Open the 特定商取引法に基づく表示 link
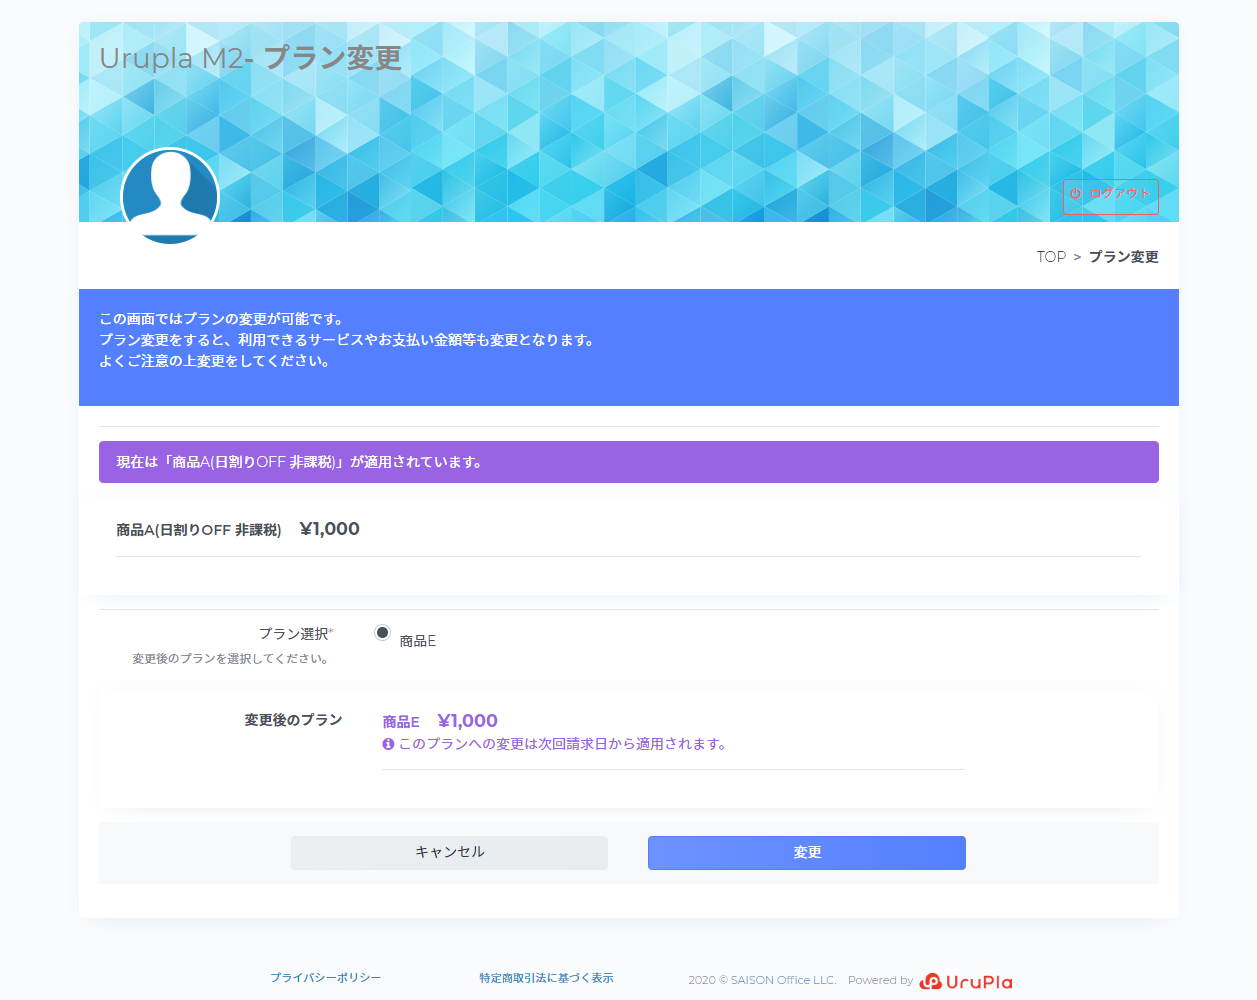The width and height of the screenshot is (1257, 1000). coord(546,978)
